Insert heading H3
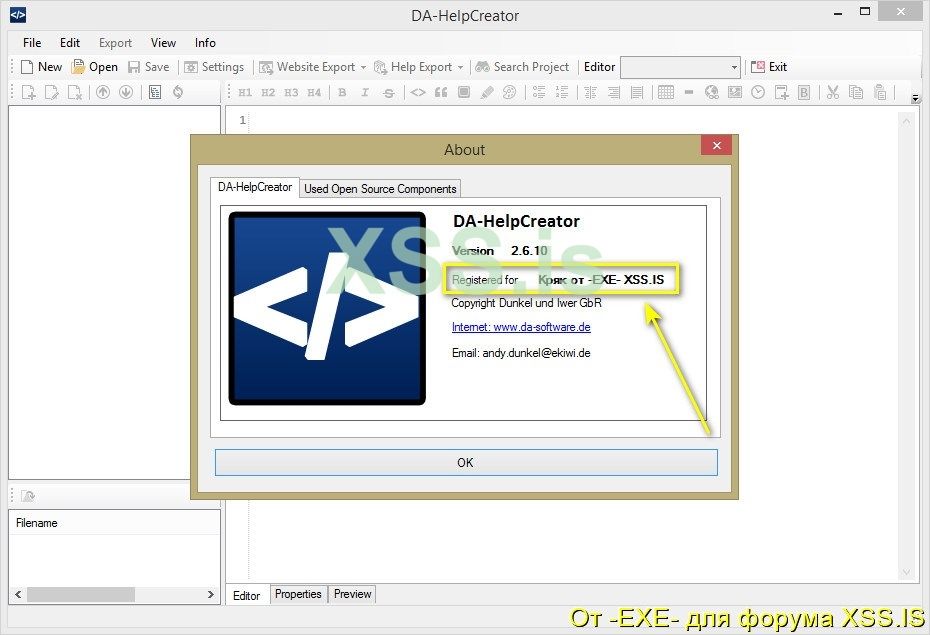The image size is (930, 635). coord(291,92)
